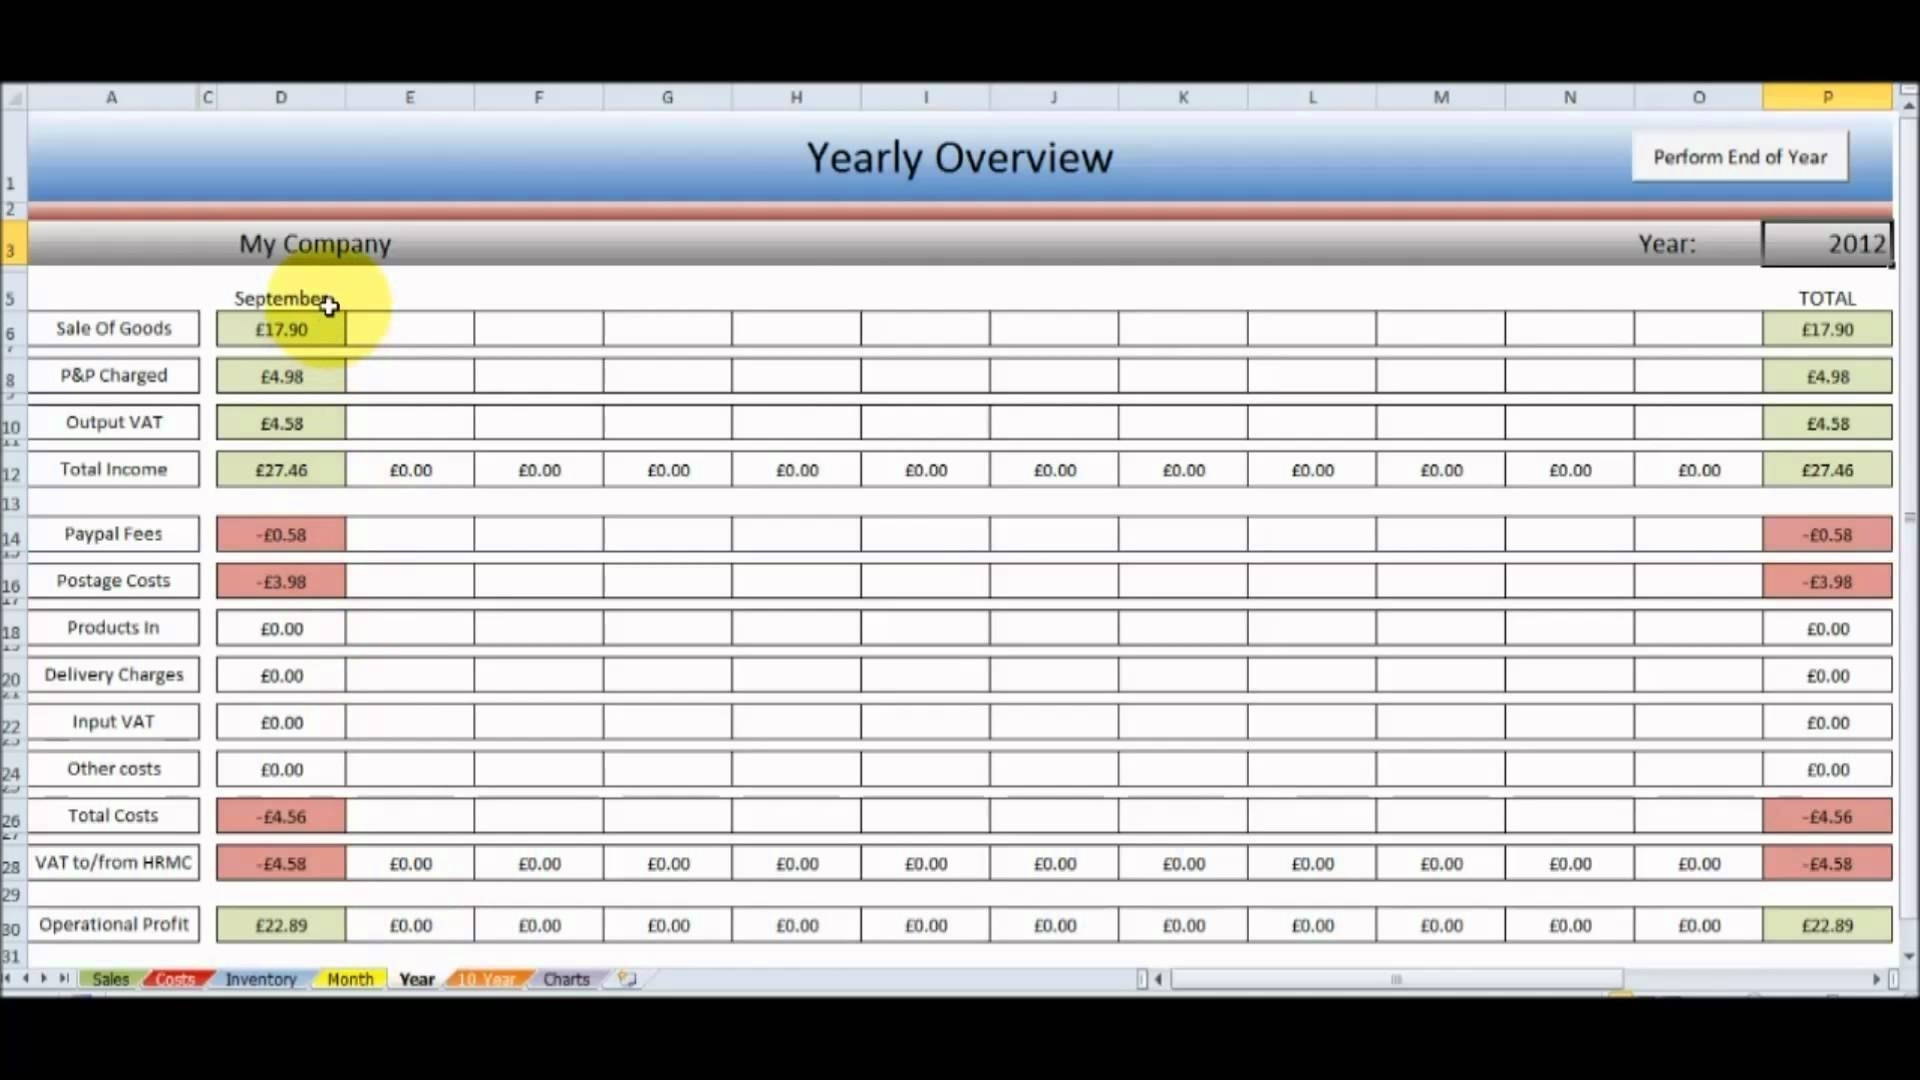This screenshot has height=1080, width=1920.
Task: Select the Sales tab
Action: (x=109, y=978)
